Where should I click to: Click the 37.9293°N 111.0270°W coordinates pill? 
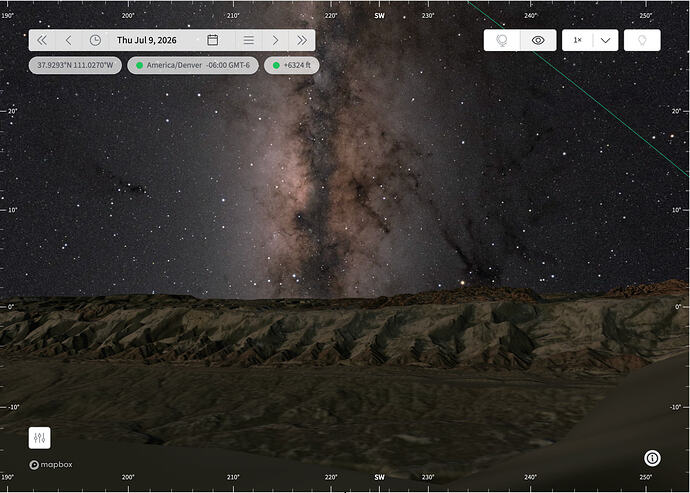(x=75, y=65)
